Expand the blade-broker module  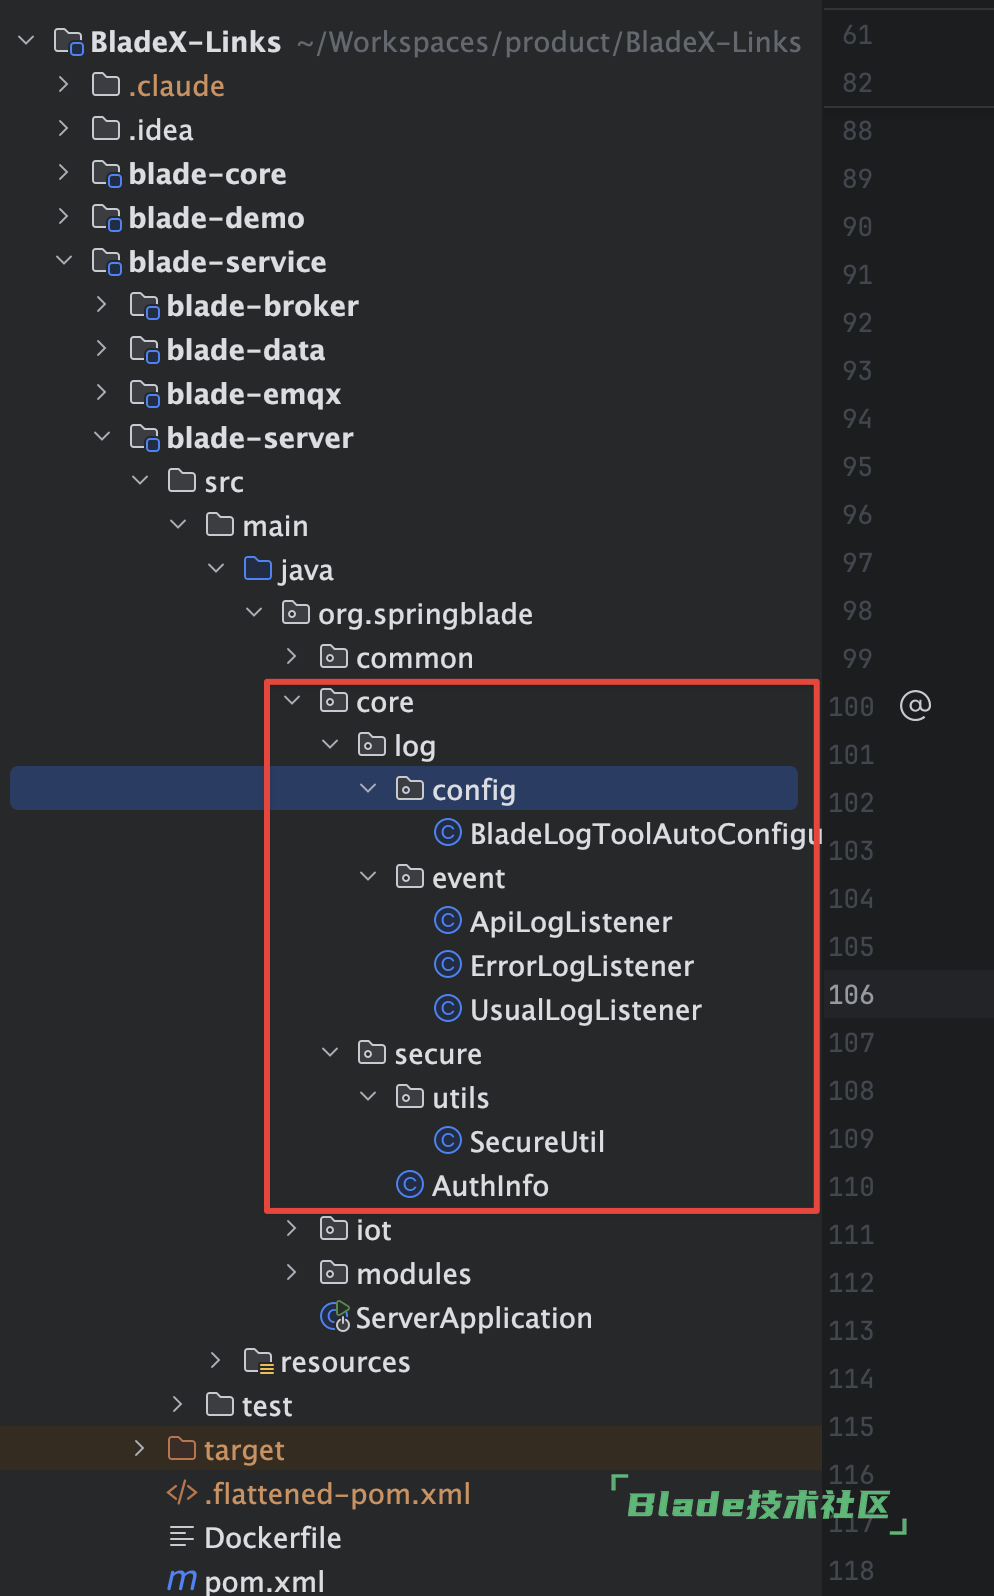click(x=102, y=304)
